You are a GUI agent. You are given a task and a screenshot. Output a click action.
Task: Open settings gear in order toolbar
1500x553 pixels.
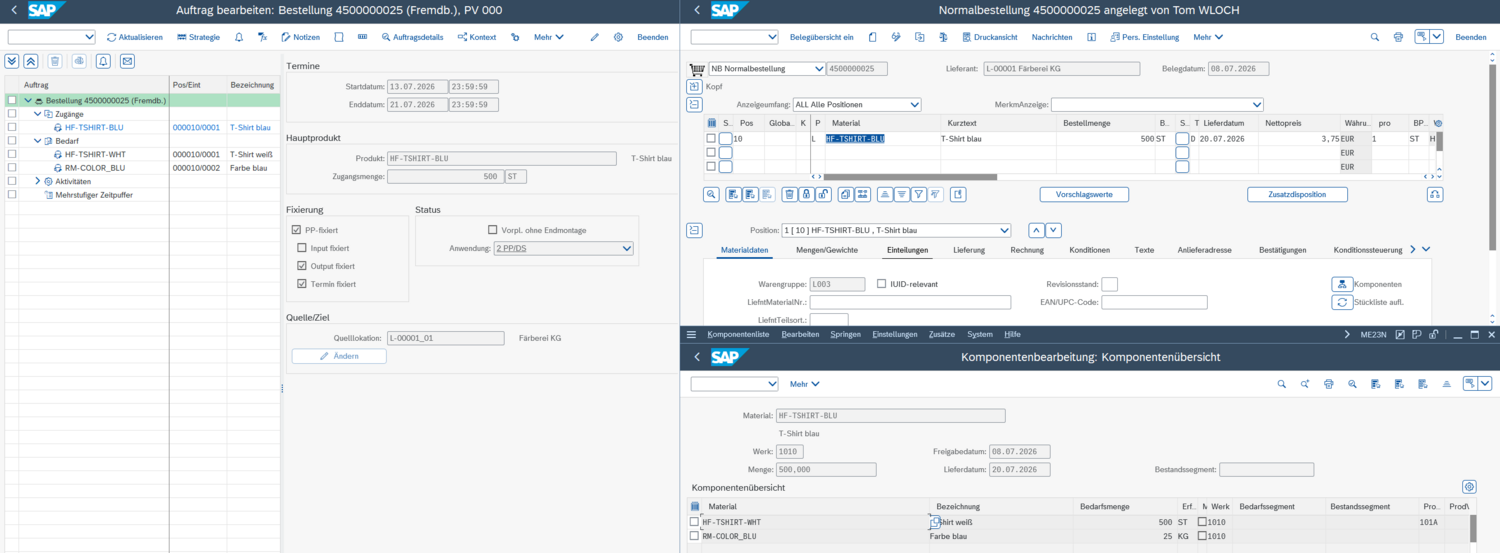pos(618,37)
